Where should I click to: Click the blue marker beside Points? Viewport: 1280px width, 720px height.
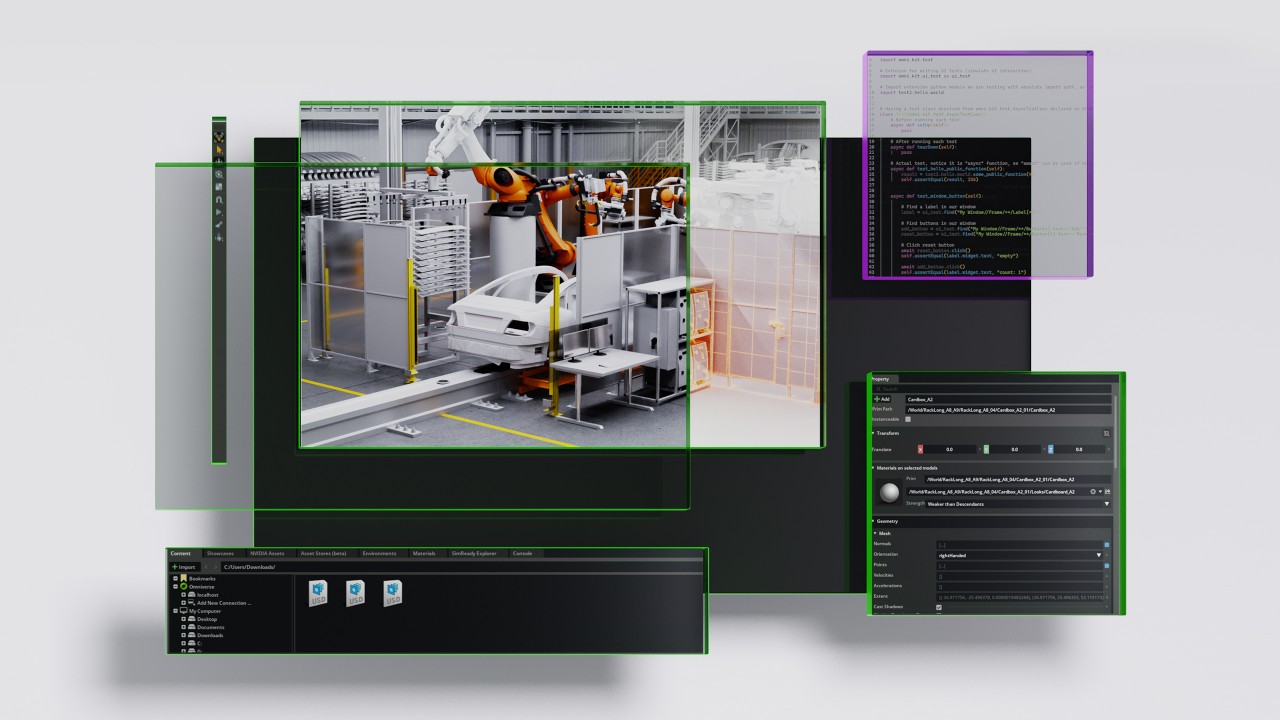click(1107, 566)
